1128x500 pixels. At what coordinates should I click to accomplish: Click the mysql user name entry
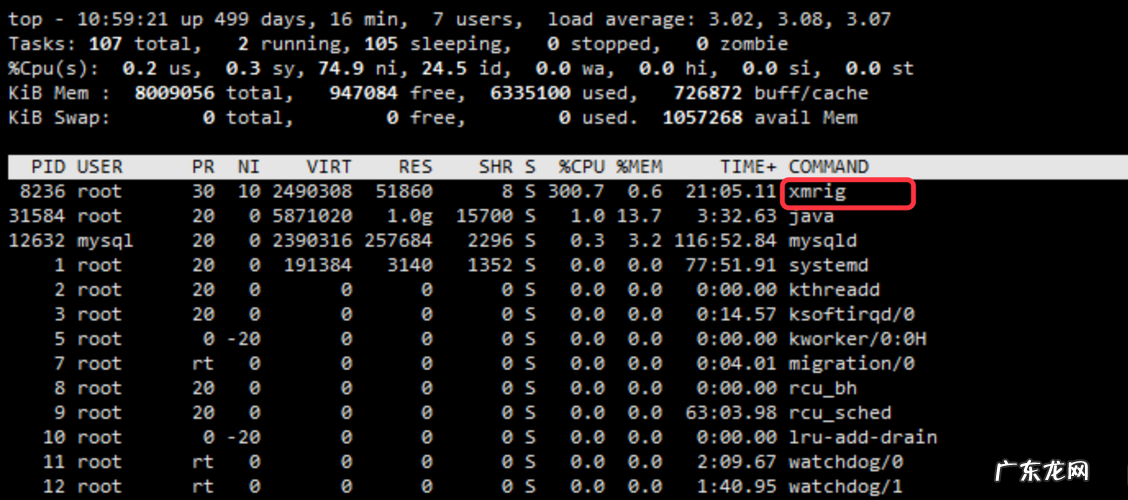tap(105, 241)
